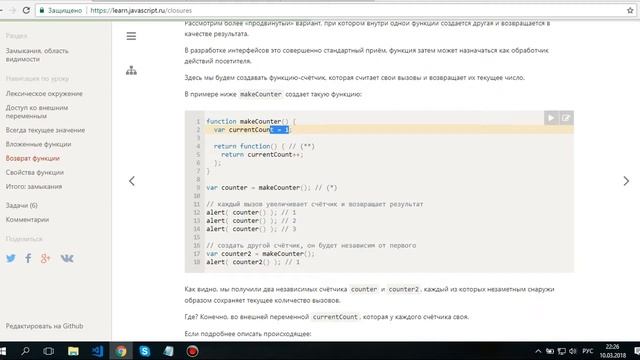
Task: Click inline code 'counter2' in paragraph
Action: 403,289
